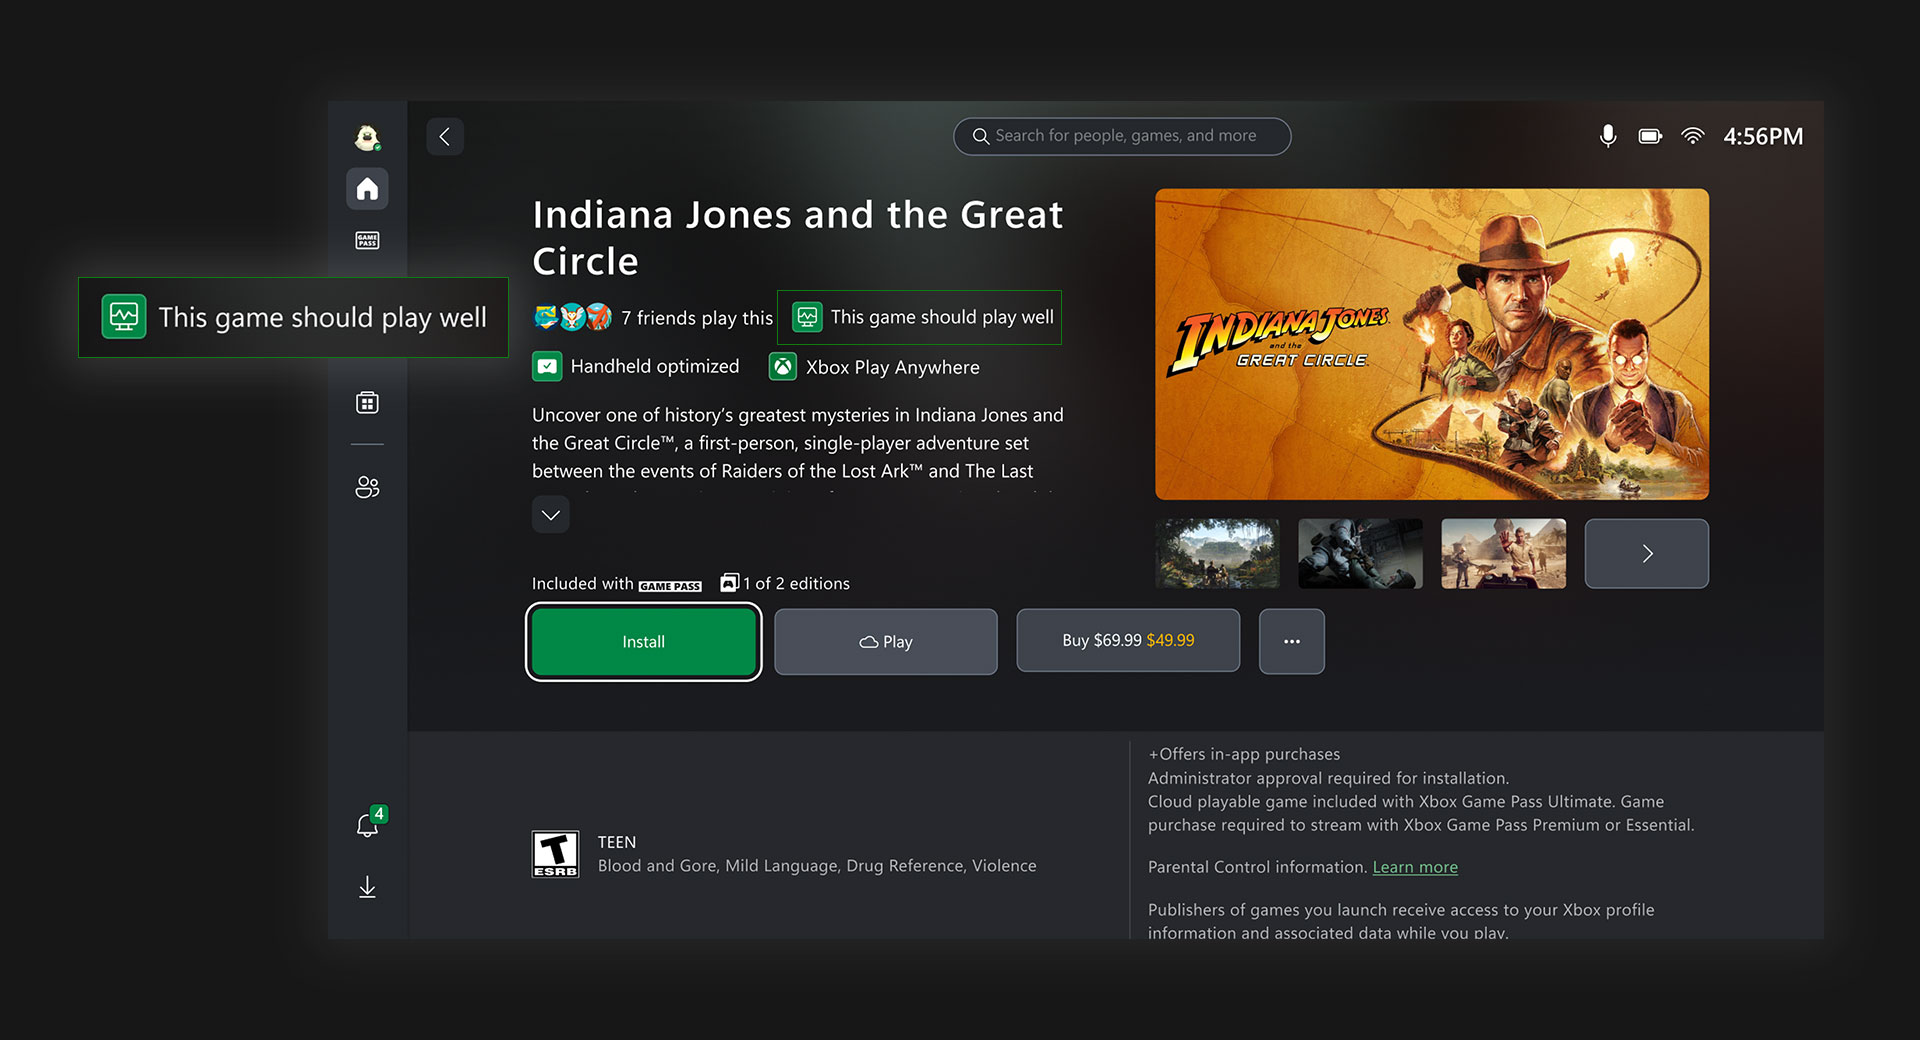Screen dimensions: 1920x1040
Task: Select the Handheld optimized badge
Action: 636,366
